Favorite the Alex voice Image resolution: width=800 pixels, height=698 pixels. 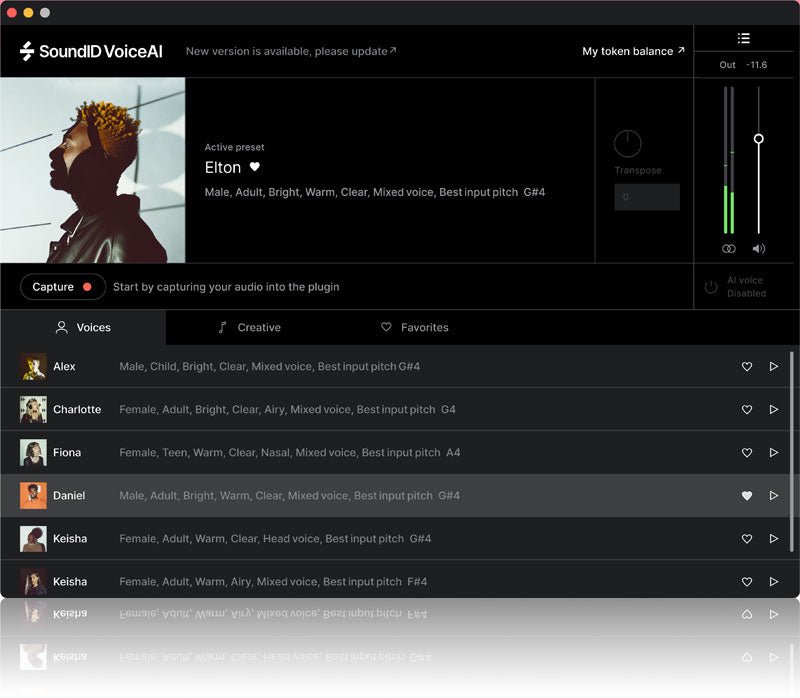(746, 366)
